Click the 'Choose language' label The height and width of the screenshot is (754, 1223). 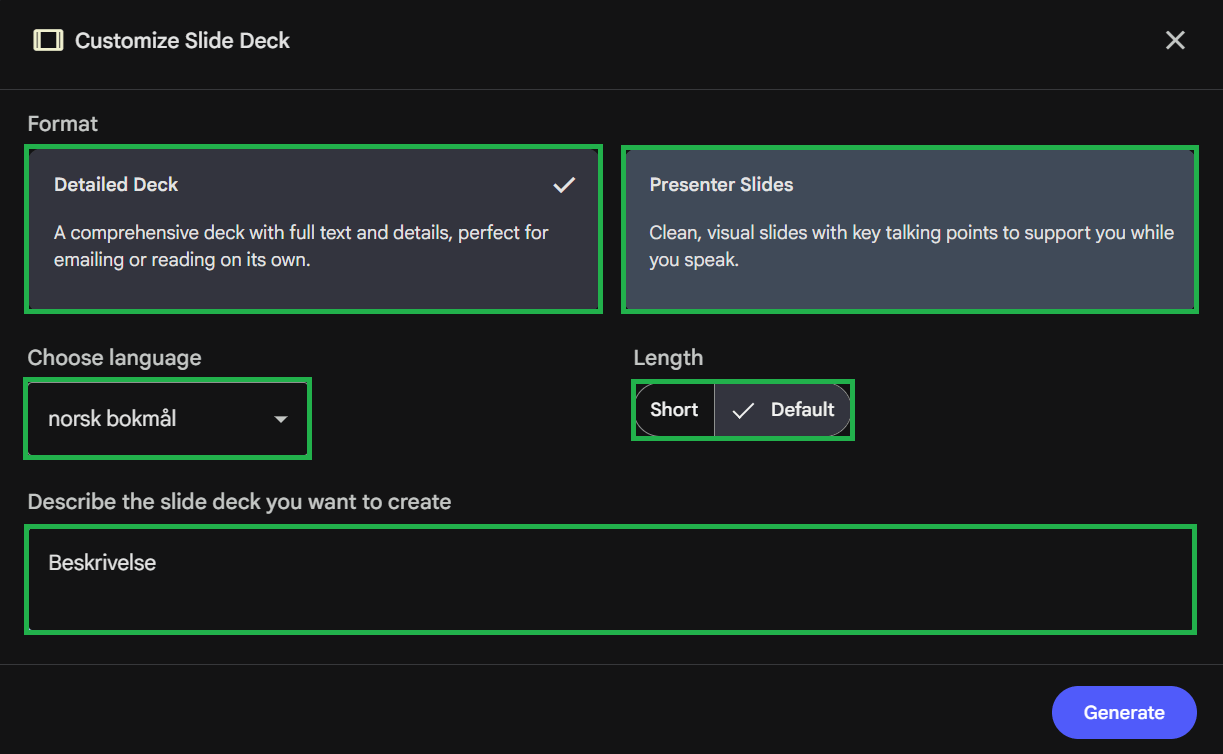point(114,358)
